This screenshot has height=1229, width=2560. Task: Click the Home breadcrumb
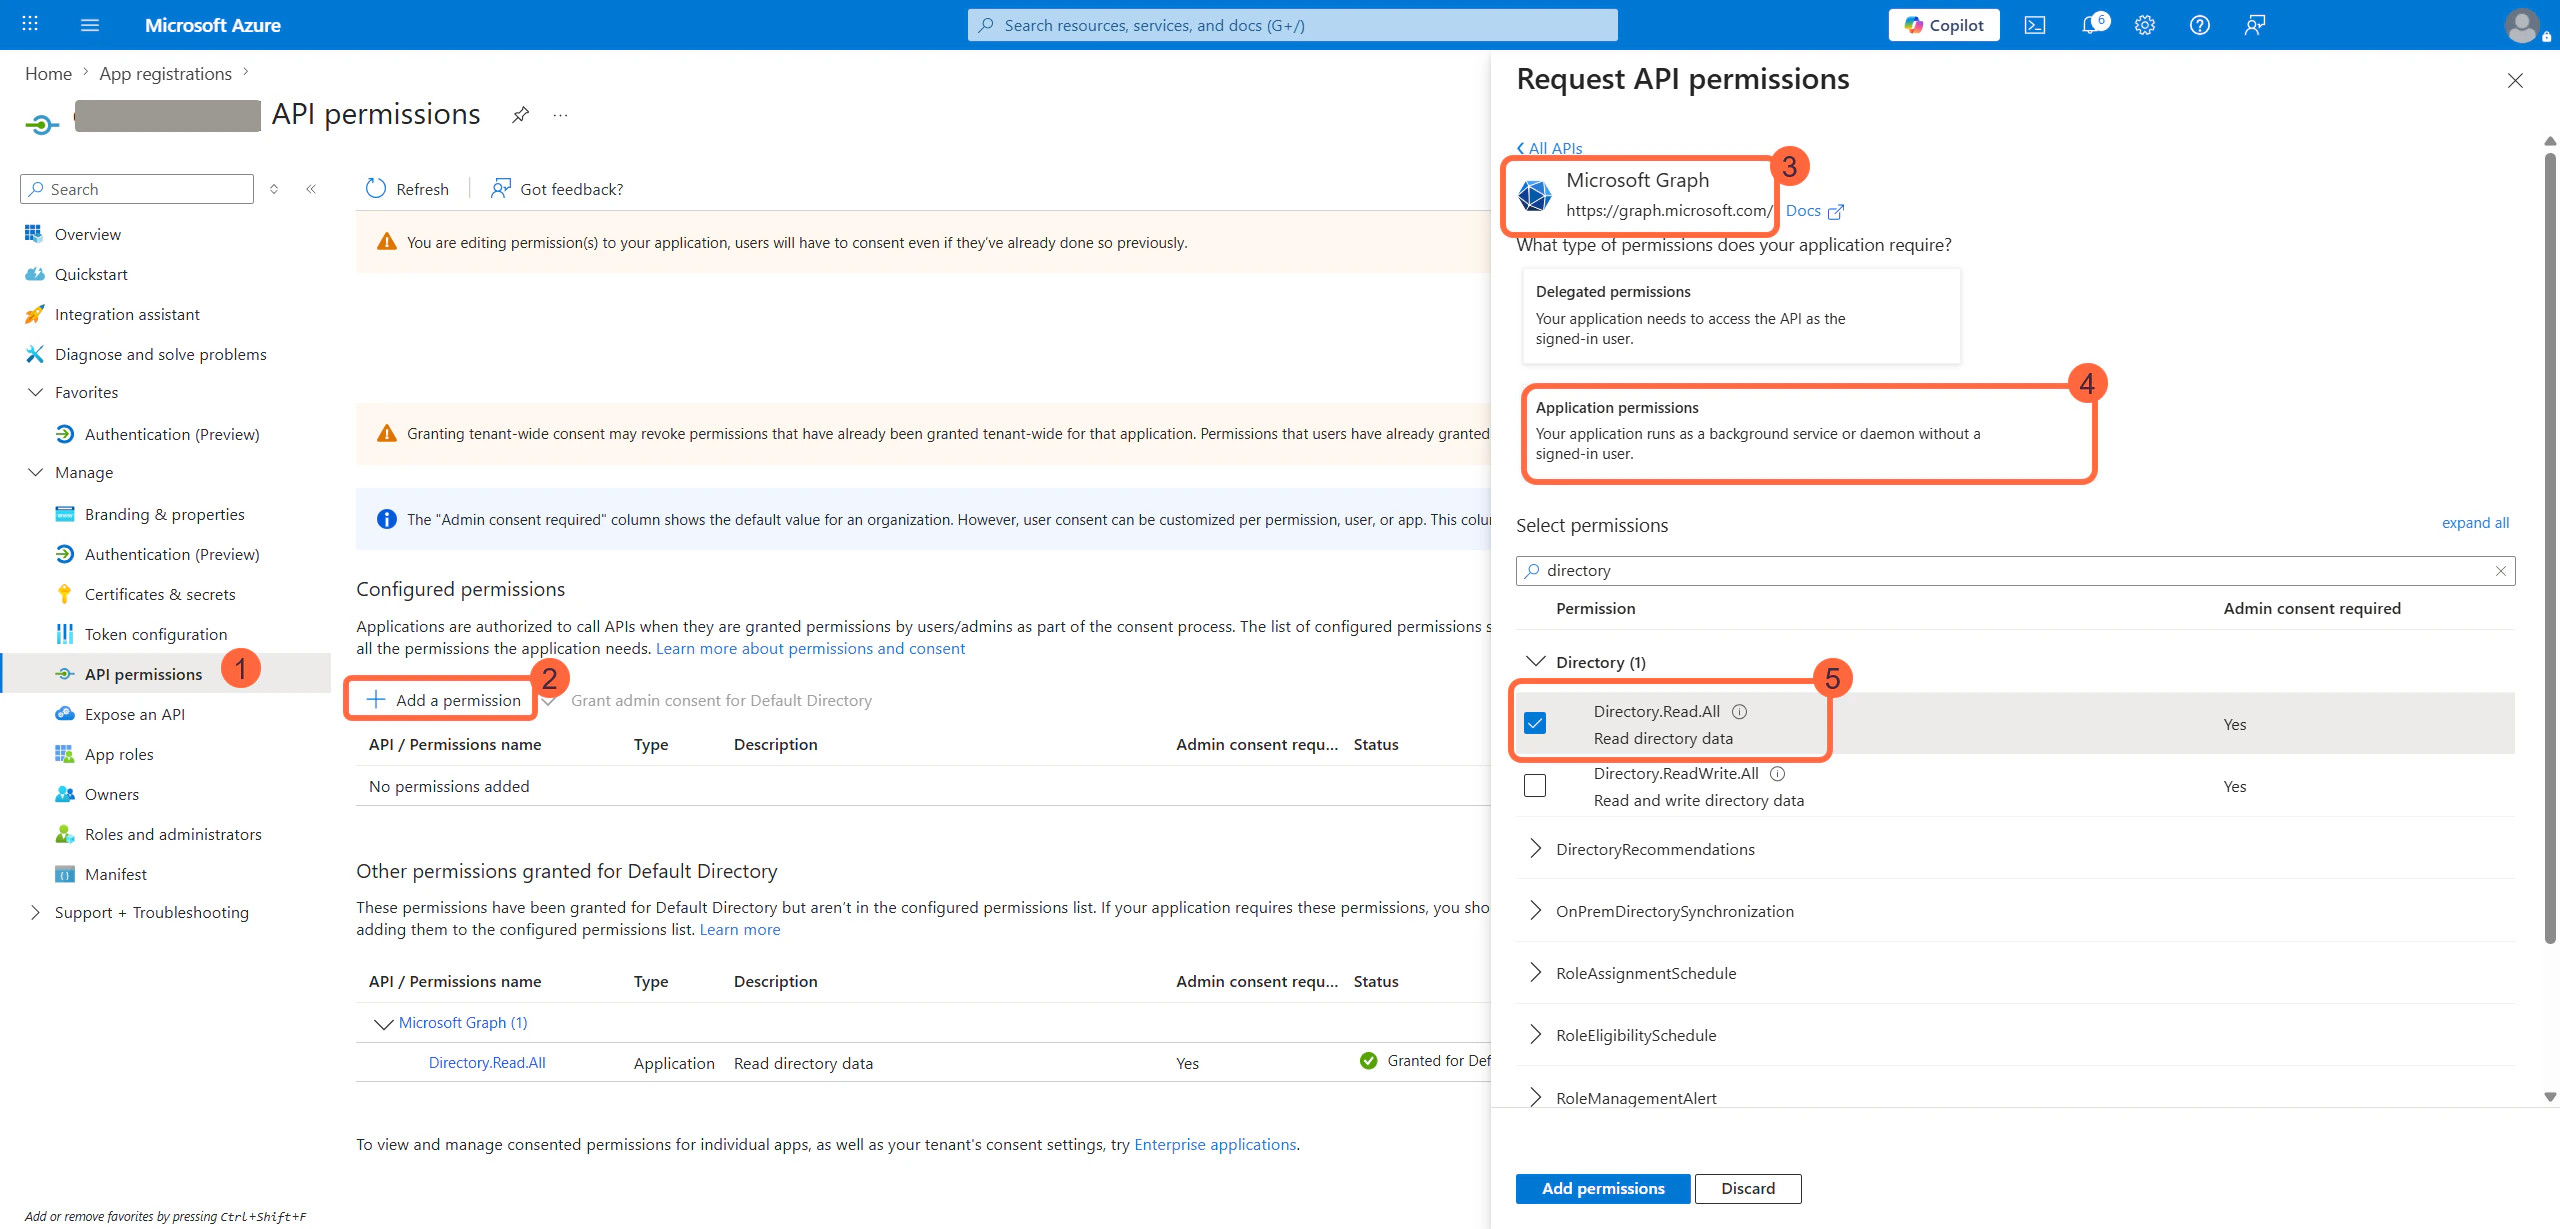coord(48,74)
